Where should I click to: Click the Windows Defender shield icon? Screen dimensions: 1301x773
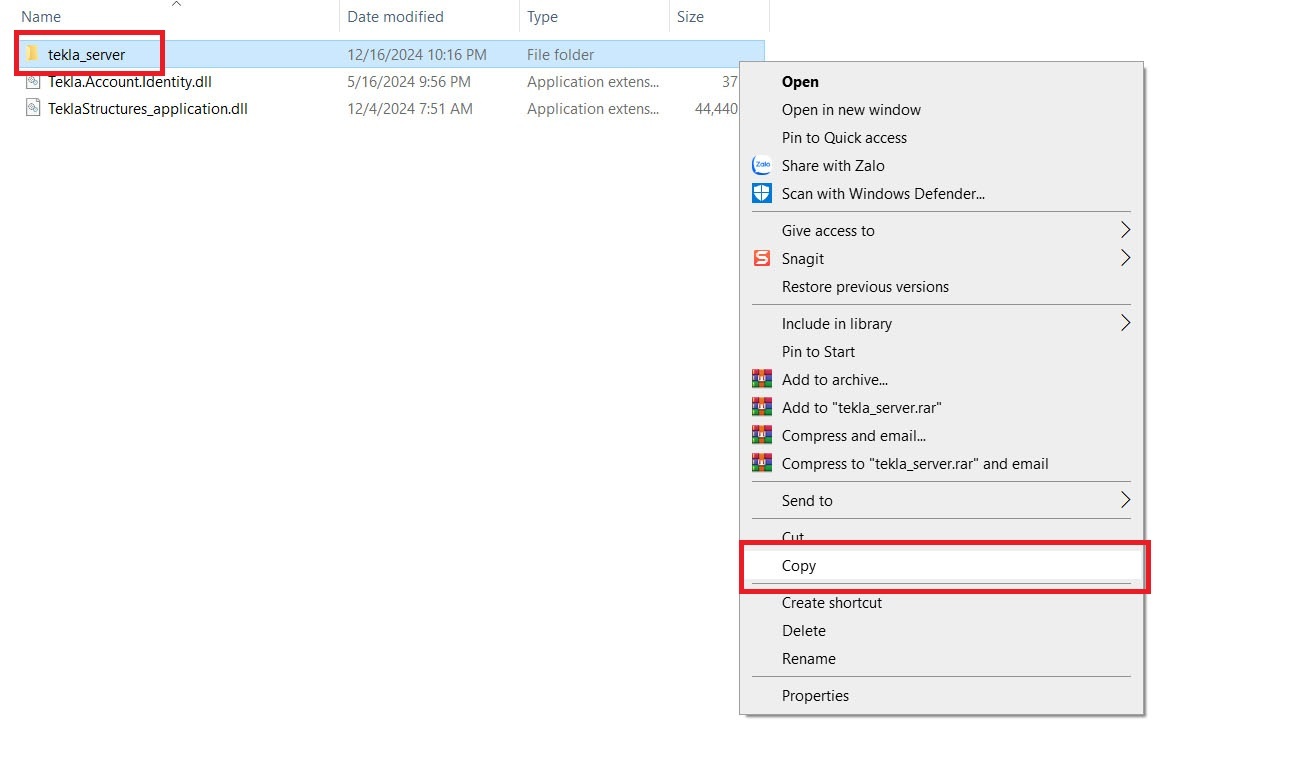coord(762,194)
